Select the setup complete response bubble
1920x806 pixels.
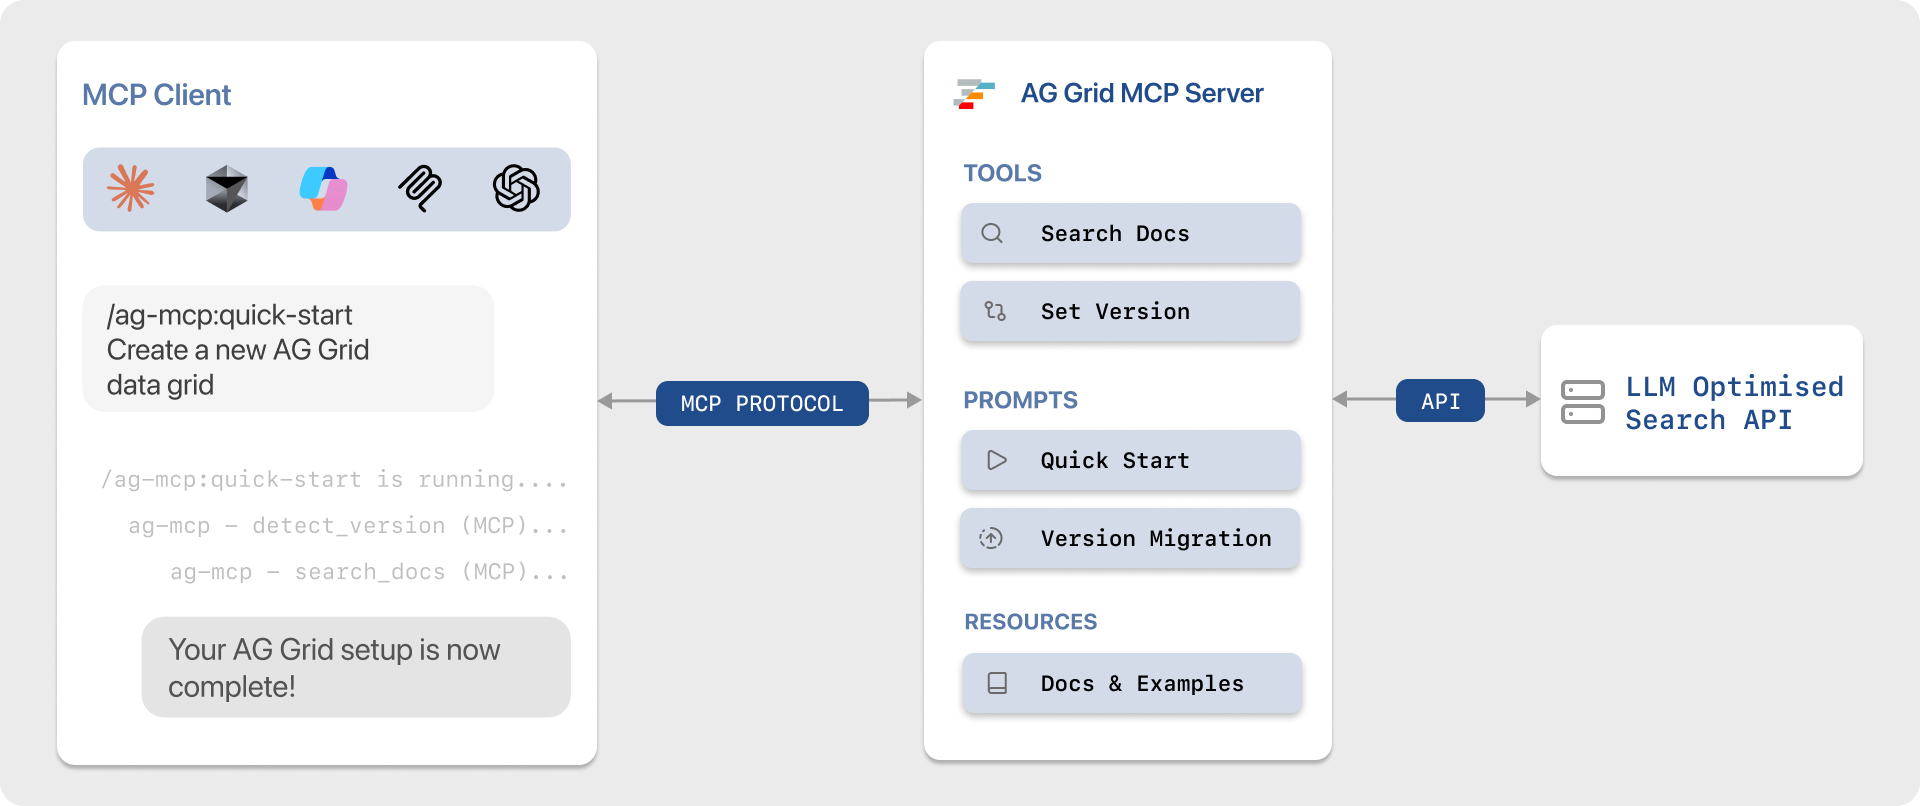pos(355,667)
